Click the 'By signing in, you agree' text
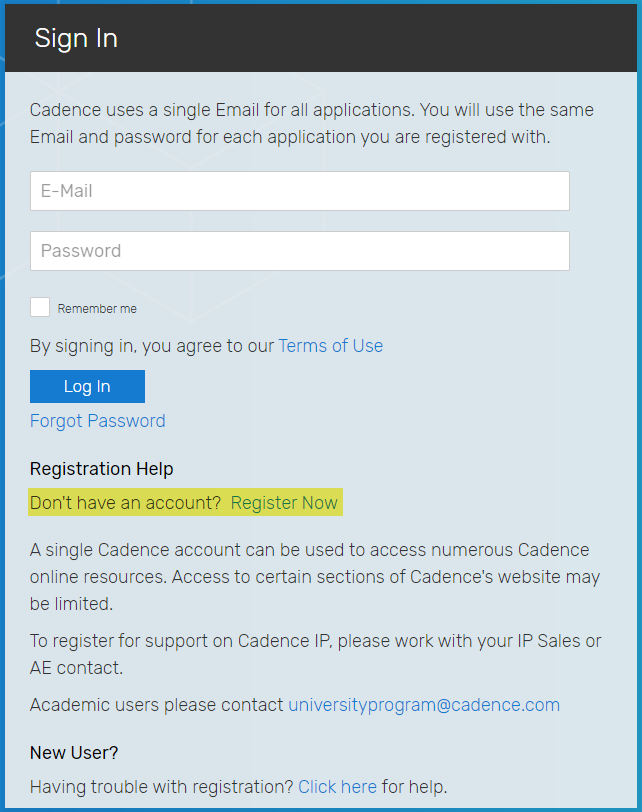 [152, 346]
